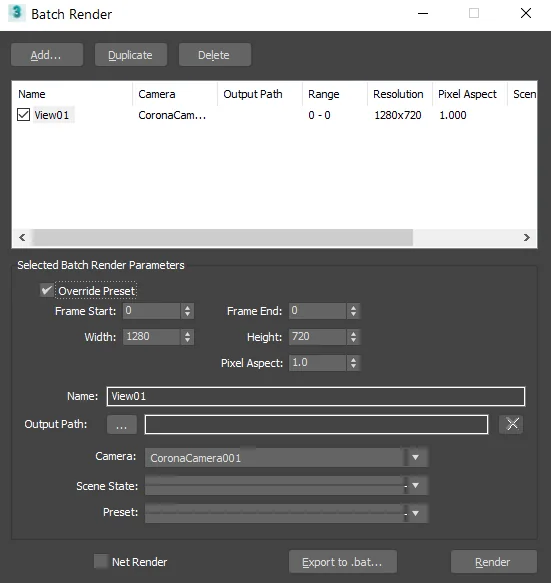551x583 pixels.
Task: Toggle the Override Preset checkbox
Action: [46, 290]
